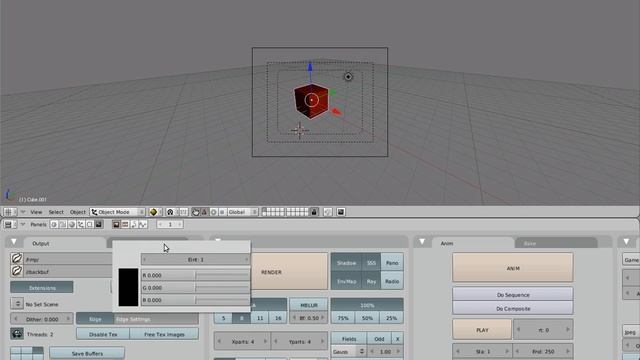Select the rotate manipulator circle icon
This screenshot has height=360, width=640.
[x=213, y=212]
